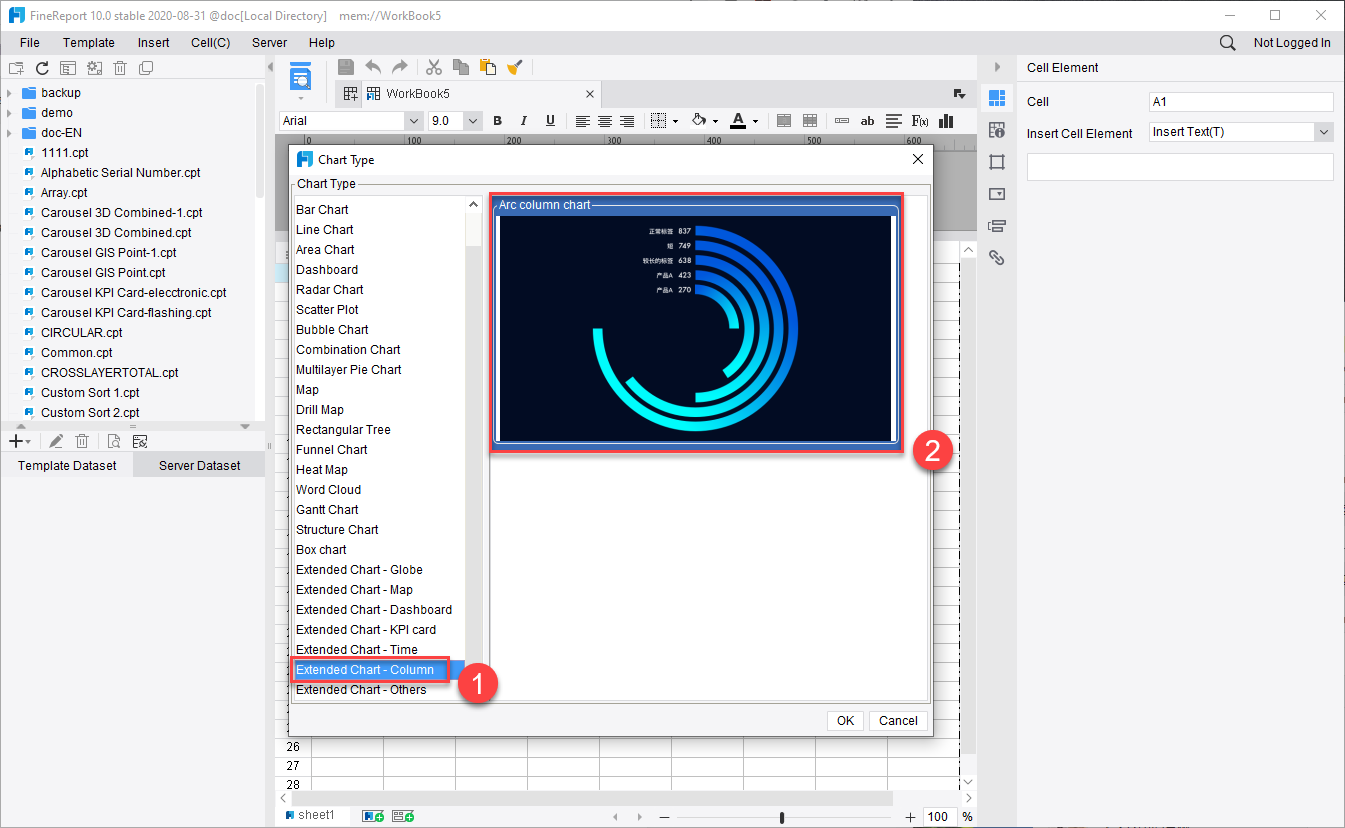Click Cancel in Chart Type dialog
This screenshot has height=828, width=1345.
click(x=899, y=721)
